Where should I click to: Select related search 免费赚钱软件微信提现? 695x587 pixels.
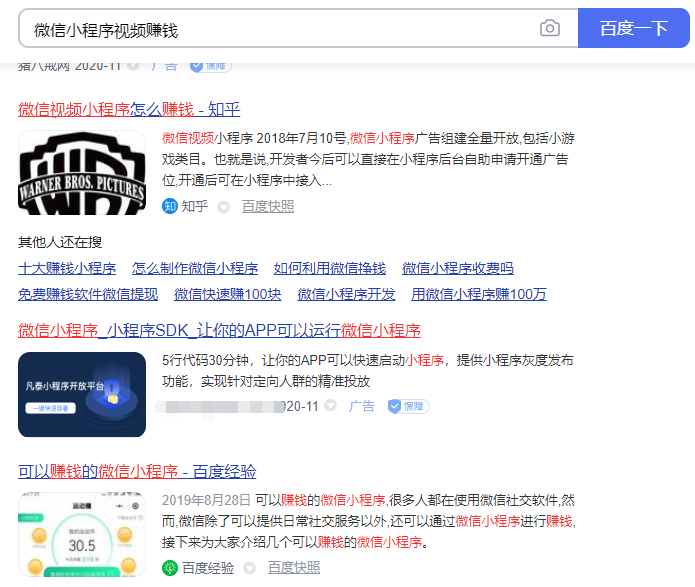(88, 294)
